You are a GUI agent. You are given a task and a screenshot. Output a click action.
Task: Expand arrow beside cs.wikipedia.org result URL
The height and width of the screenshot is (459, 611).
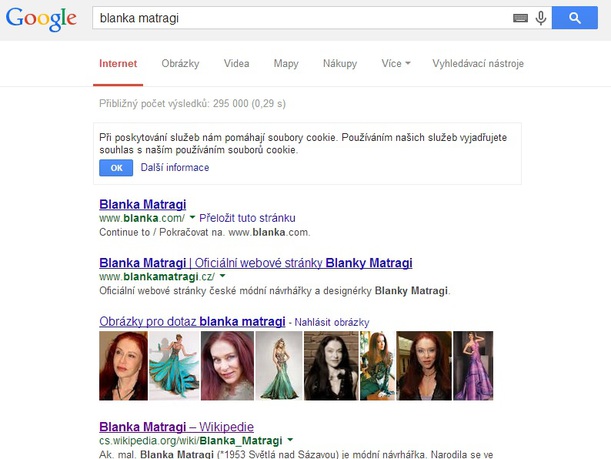tap(290, 440)
